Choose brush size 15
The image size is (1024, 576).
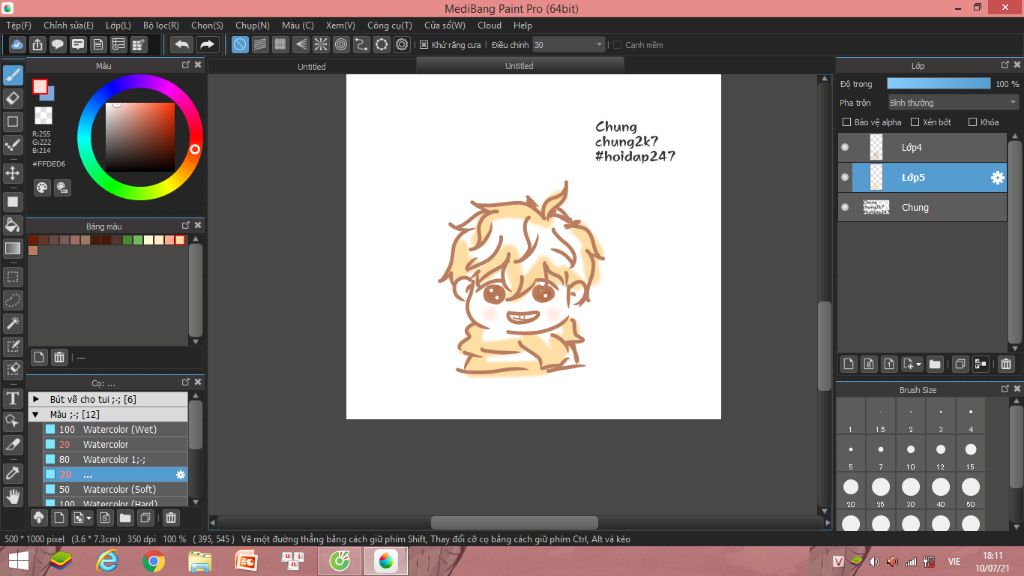click(x=970, y=453)
